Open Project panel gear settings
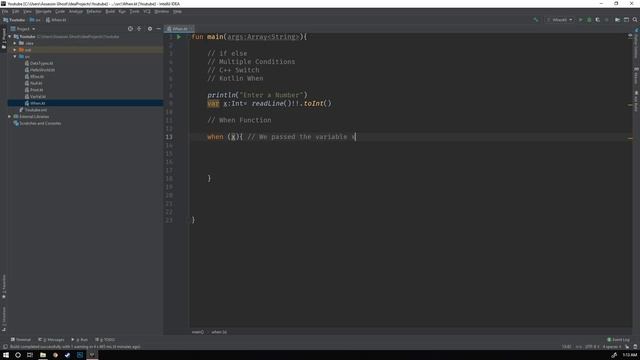The image size is (640, 360). [150, 29]
